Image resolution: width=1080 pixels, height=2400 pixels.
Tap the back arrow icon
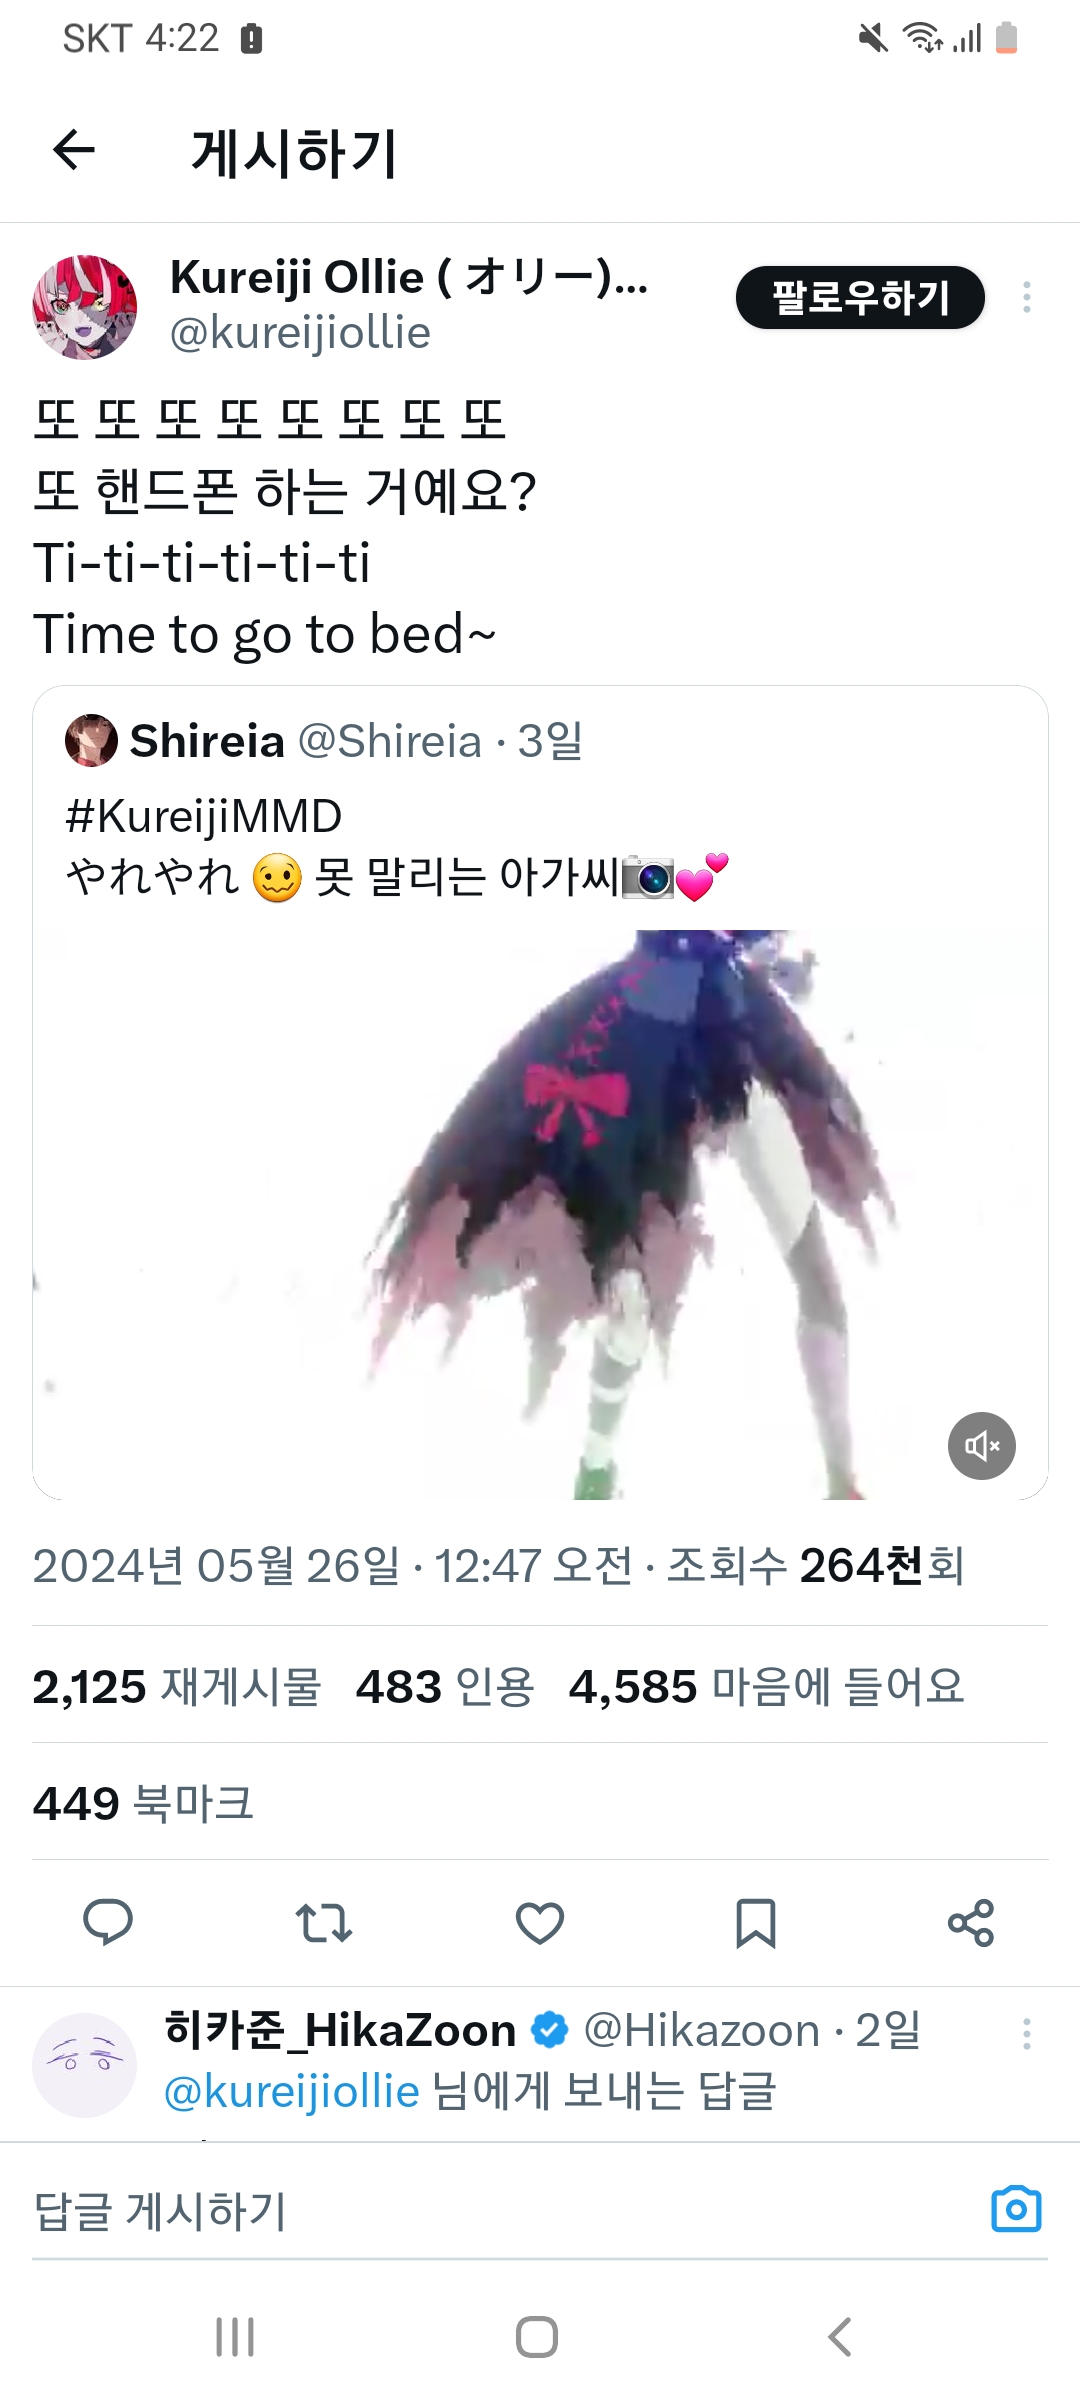point(74,151)
